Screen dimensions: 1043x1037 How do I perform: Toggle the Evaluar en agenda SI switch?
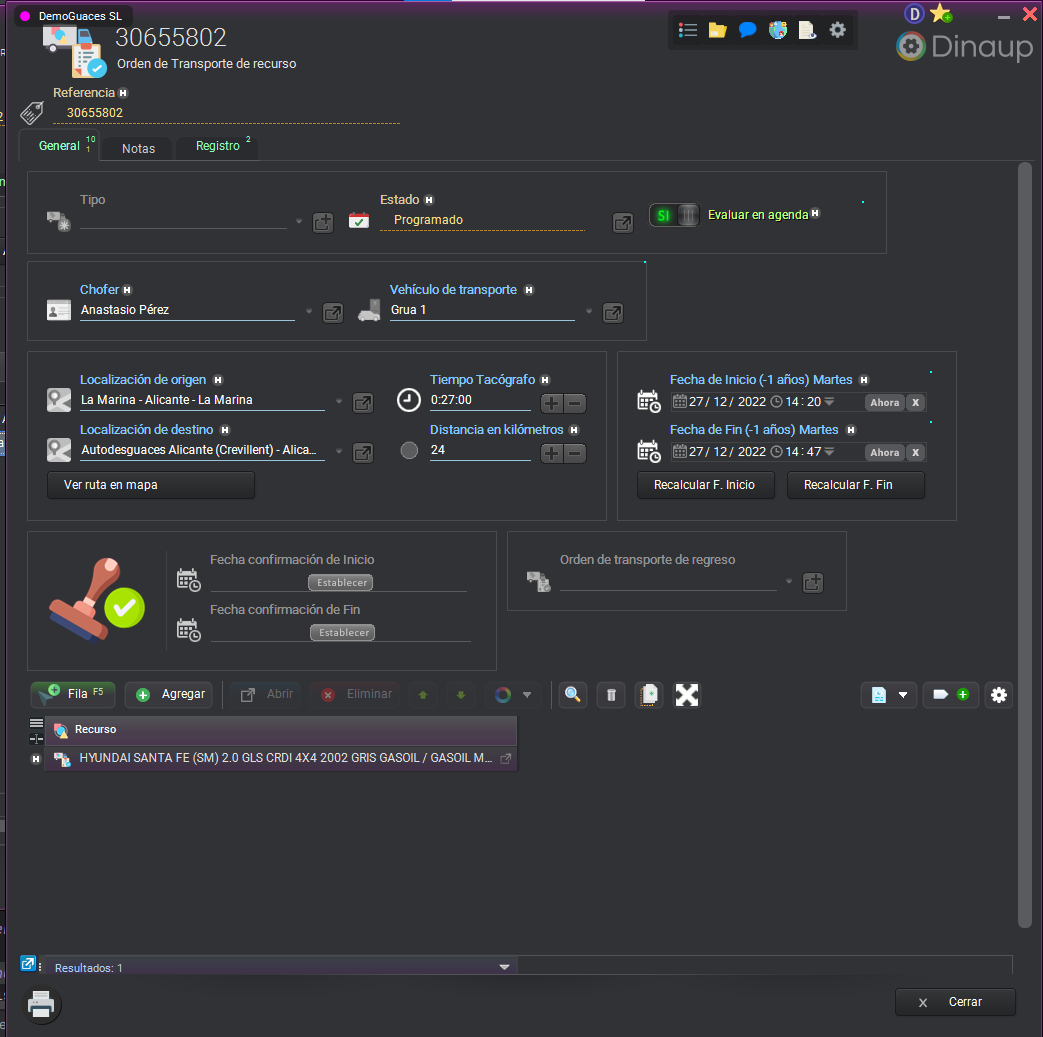click(x=674, y=215)
